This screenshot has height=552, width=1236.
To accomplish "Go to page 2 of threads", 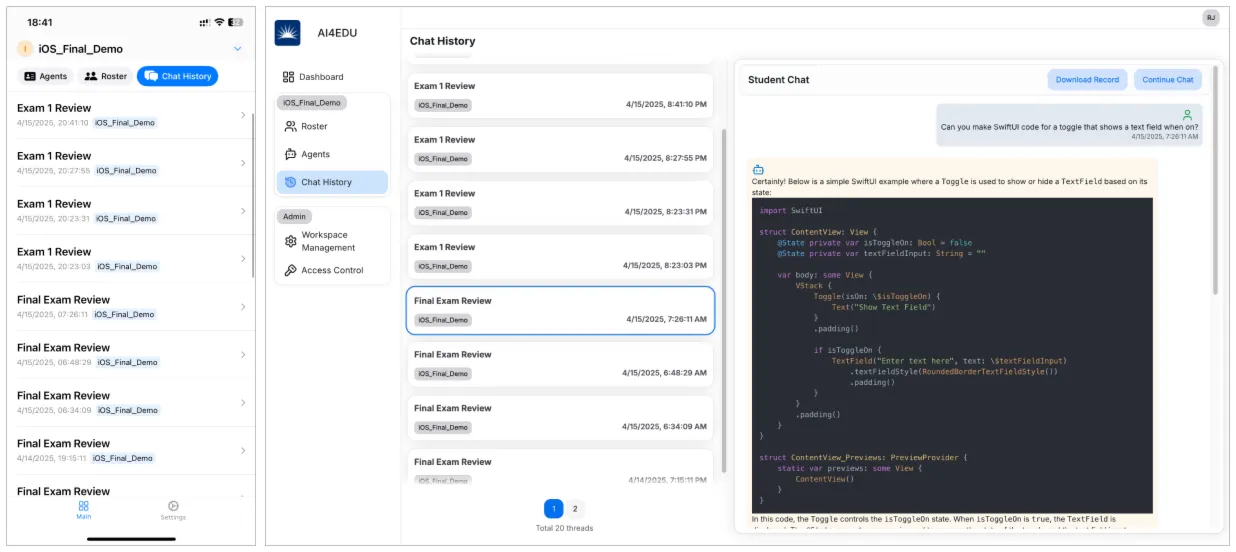I will [575, 509].
